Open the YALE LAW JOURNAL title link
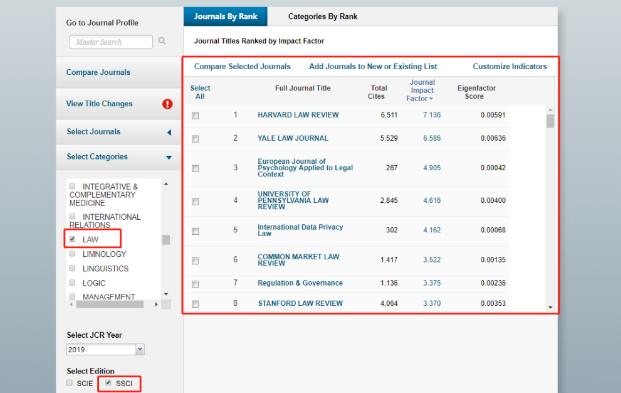 coord(293,138)
